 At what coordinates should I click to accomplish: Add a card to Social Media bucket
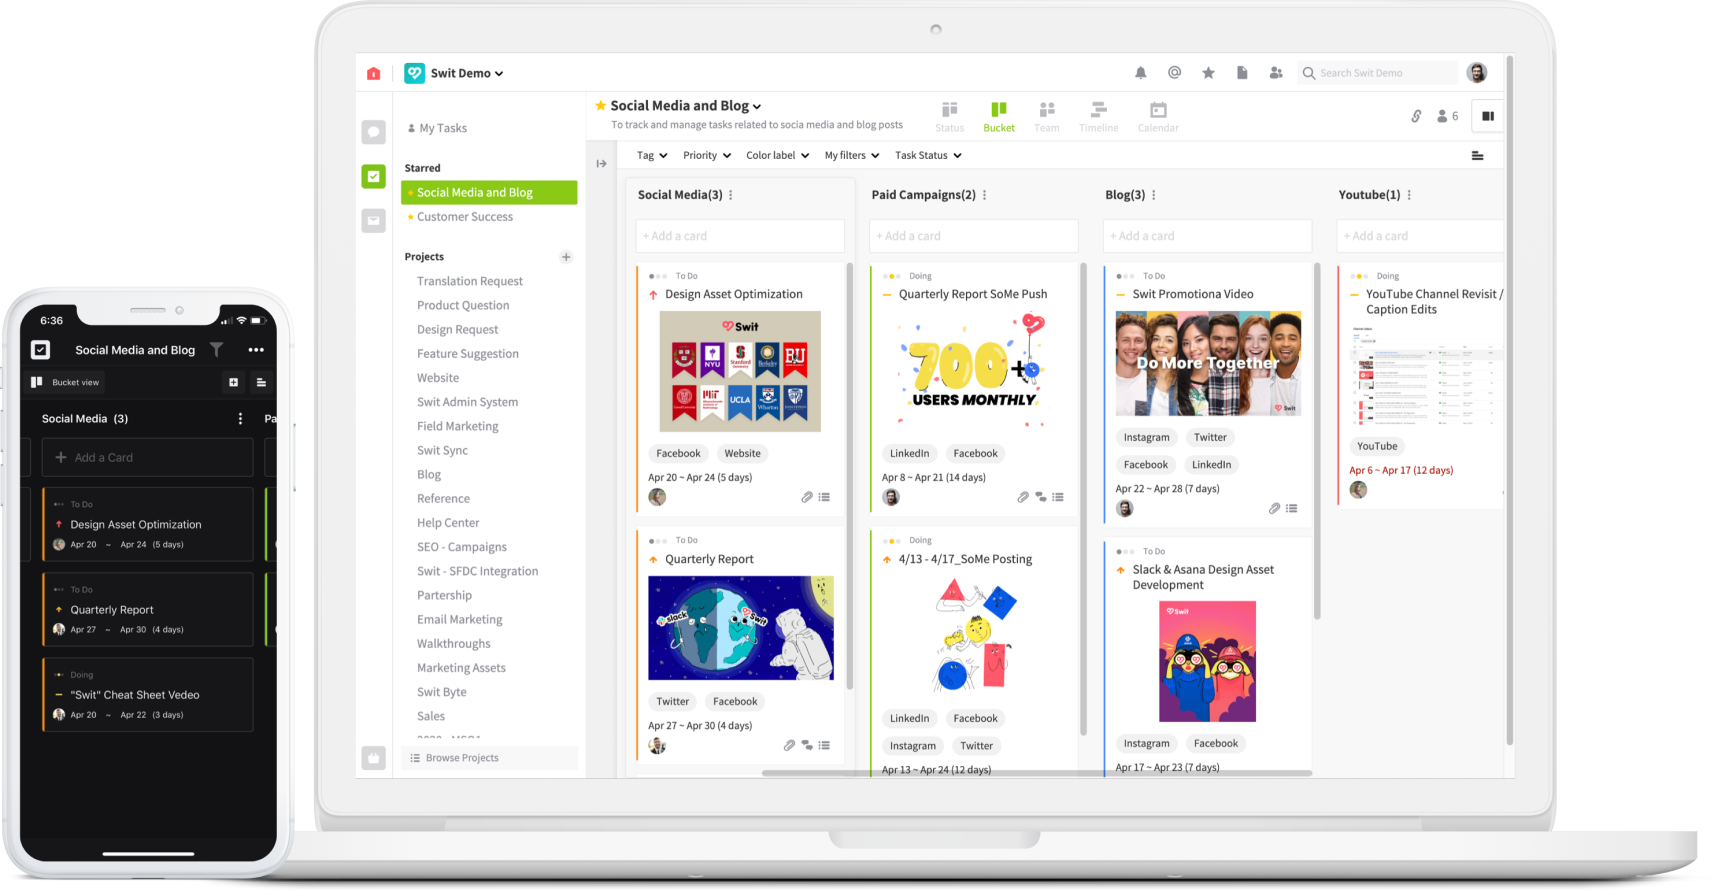(740, 236)
